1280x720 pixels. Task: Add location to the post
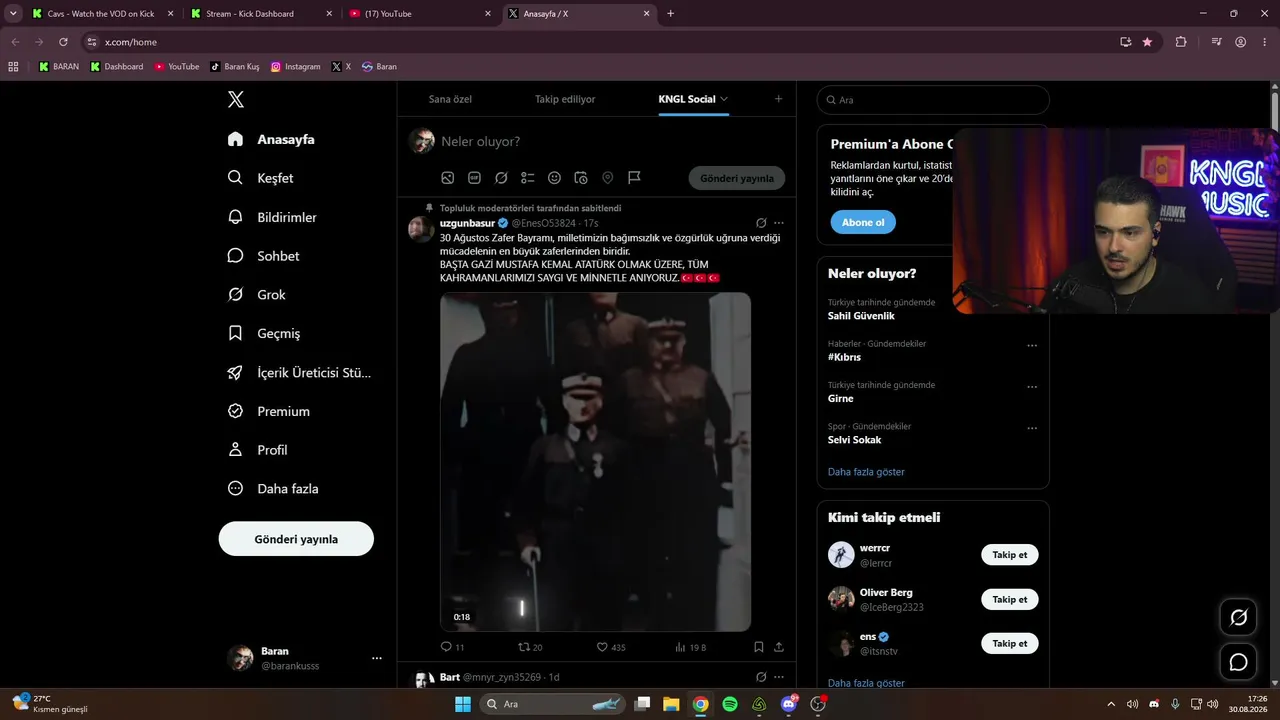click(607, 178)
